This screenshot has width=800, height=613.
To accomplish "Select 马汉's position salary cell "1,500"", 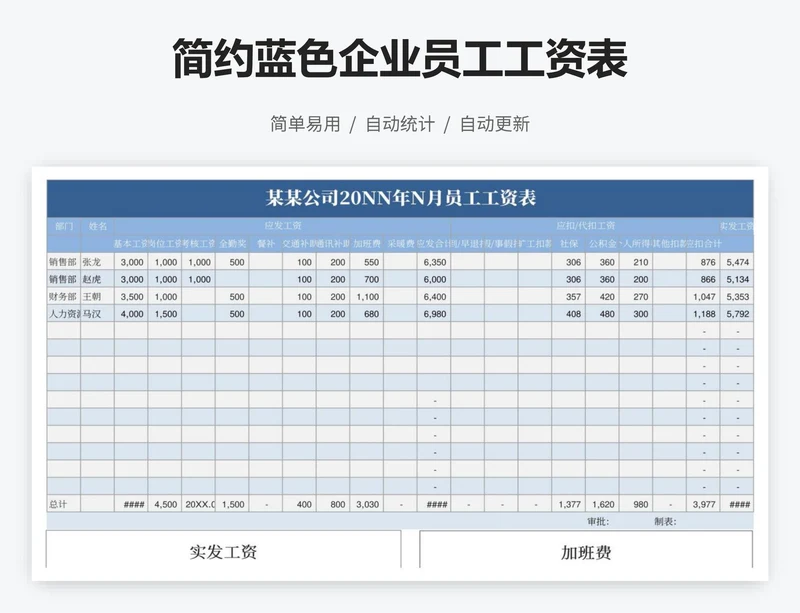I will [x=165, y=314].
